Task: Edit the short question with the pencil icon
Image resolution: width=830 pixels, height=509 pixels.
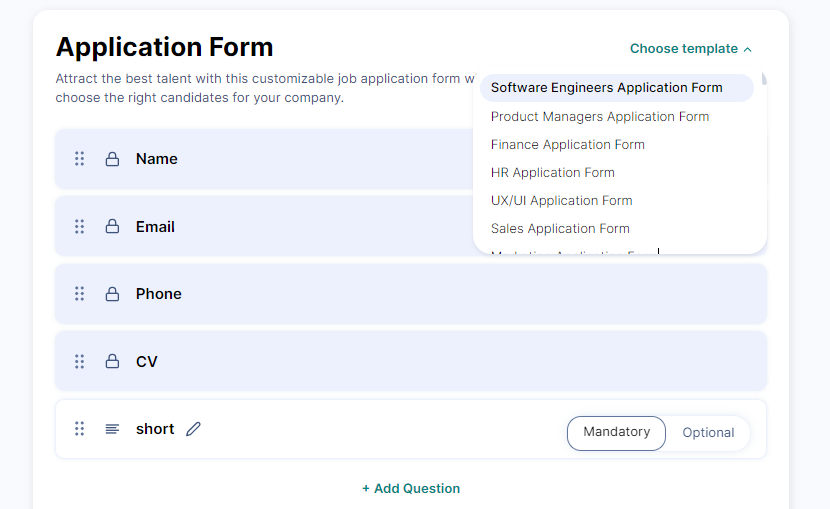Action: pos(194,429)
